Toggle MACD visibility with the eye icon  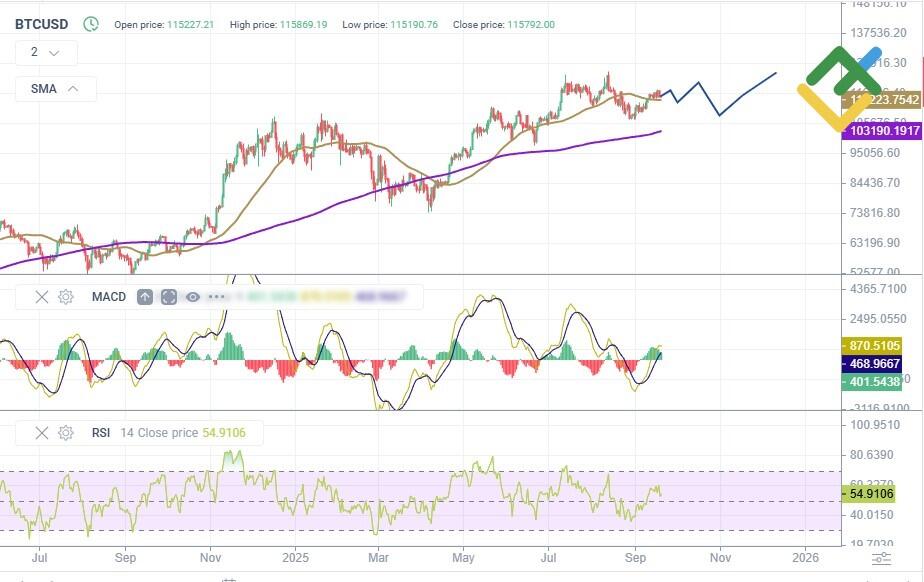click(192, 296)
